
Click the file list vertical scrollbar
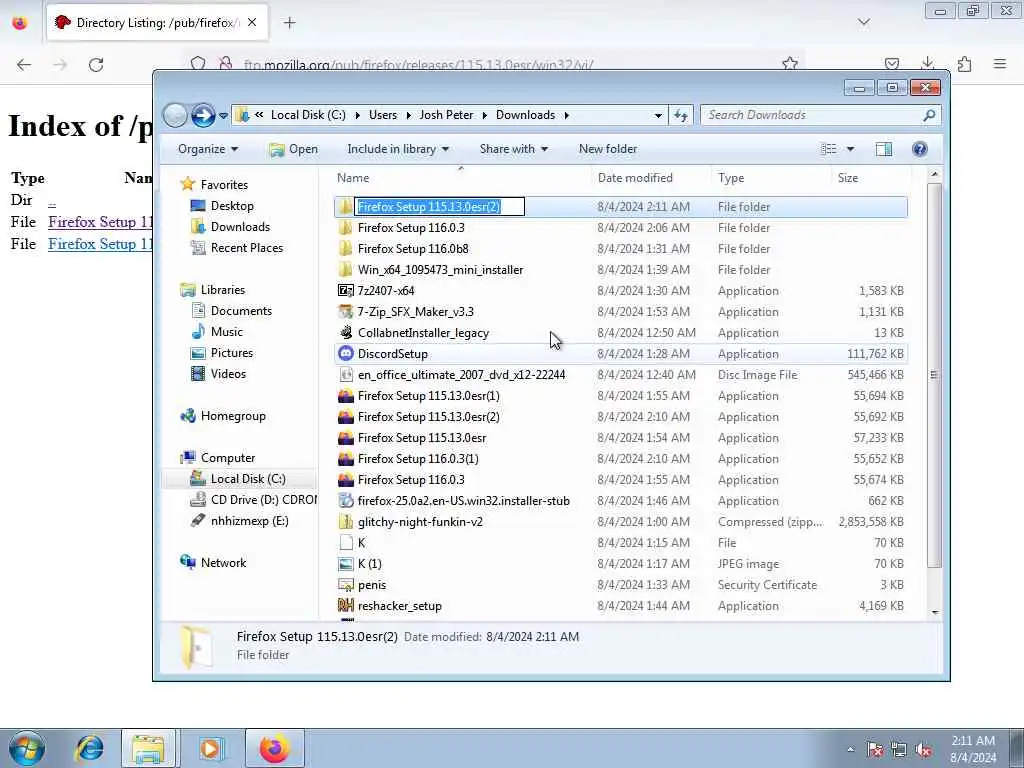[x=935, y=375]
